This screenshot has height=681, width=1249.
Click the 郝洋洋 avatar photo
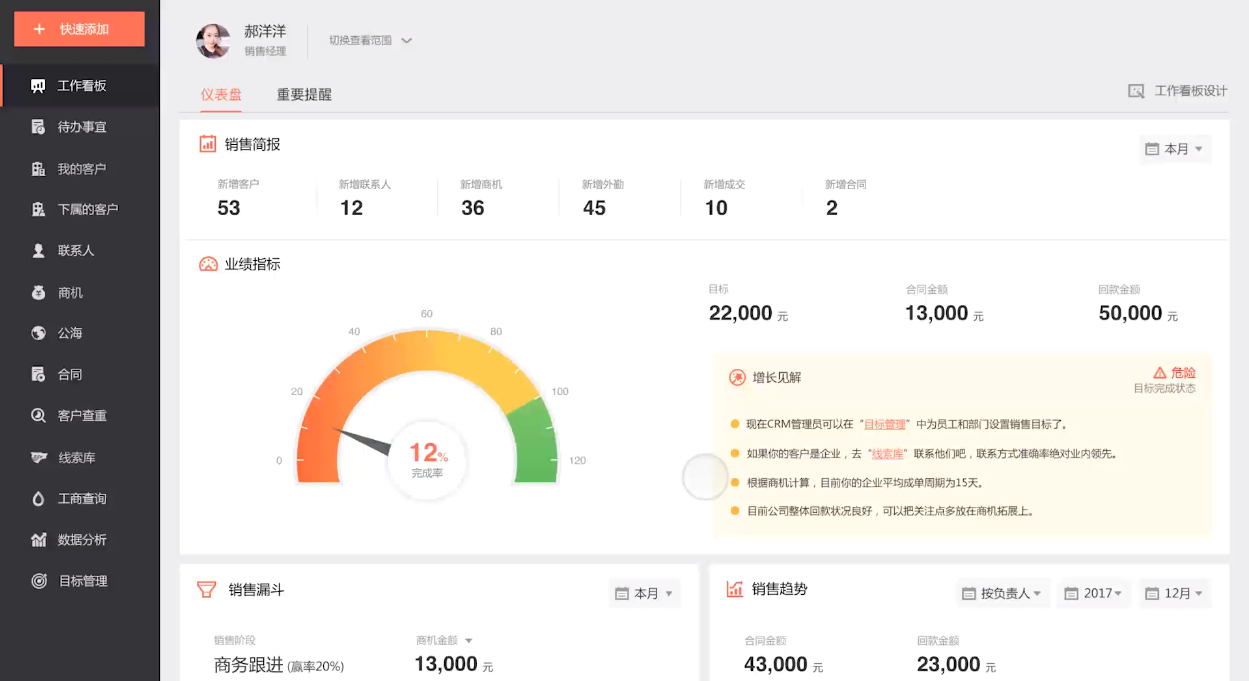point(213,41)
